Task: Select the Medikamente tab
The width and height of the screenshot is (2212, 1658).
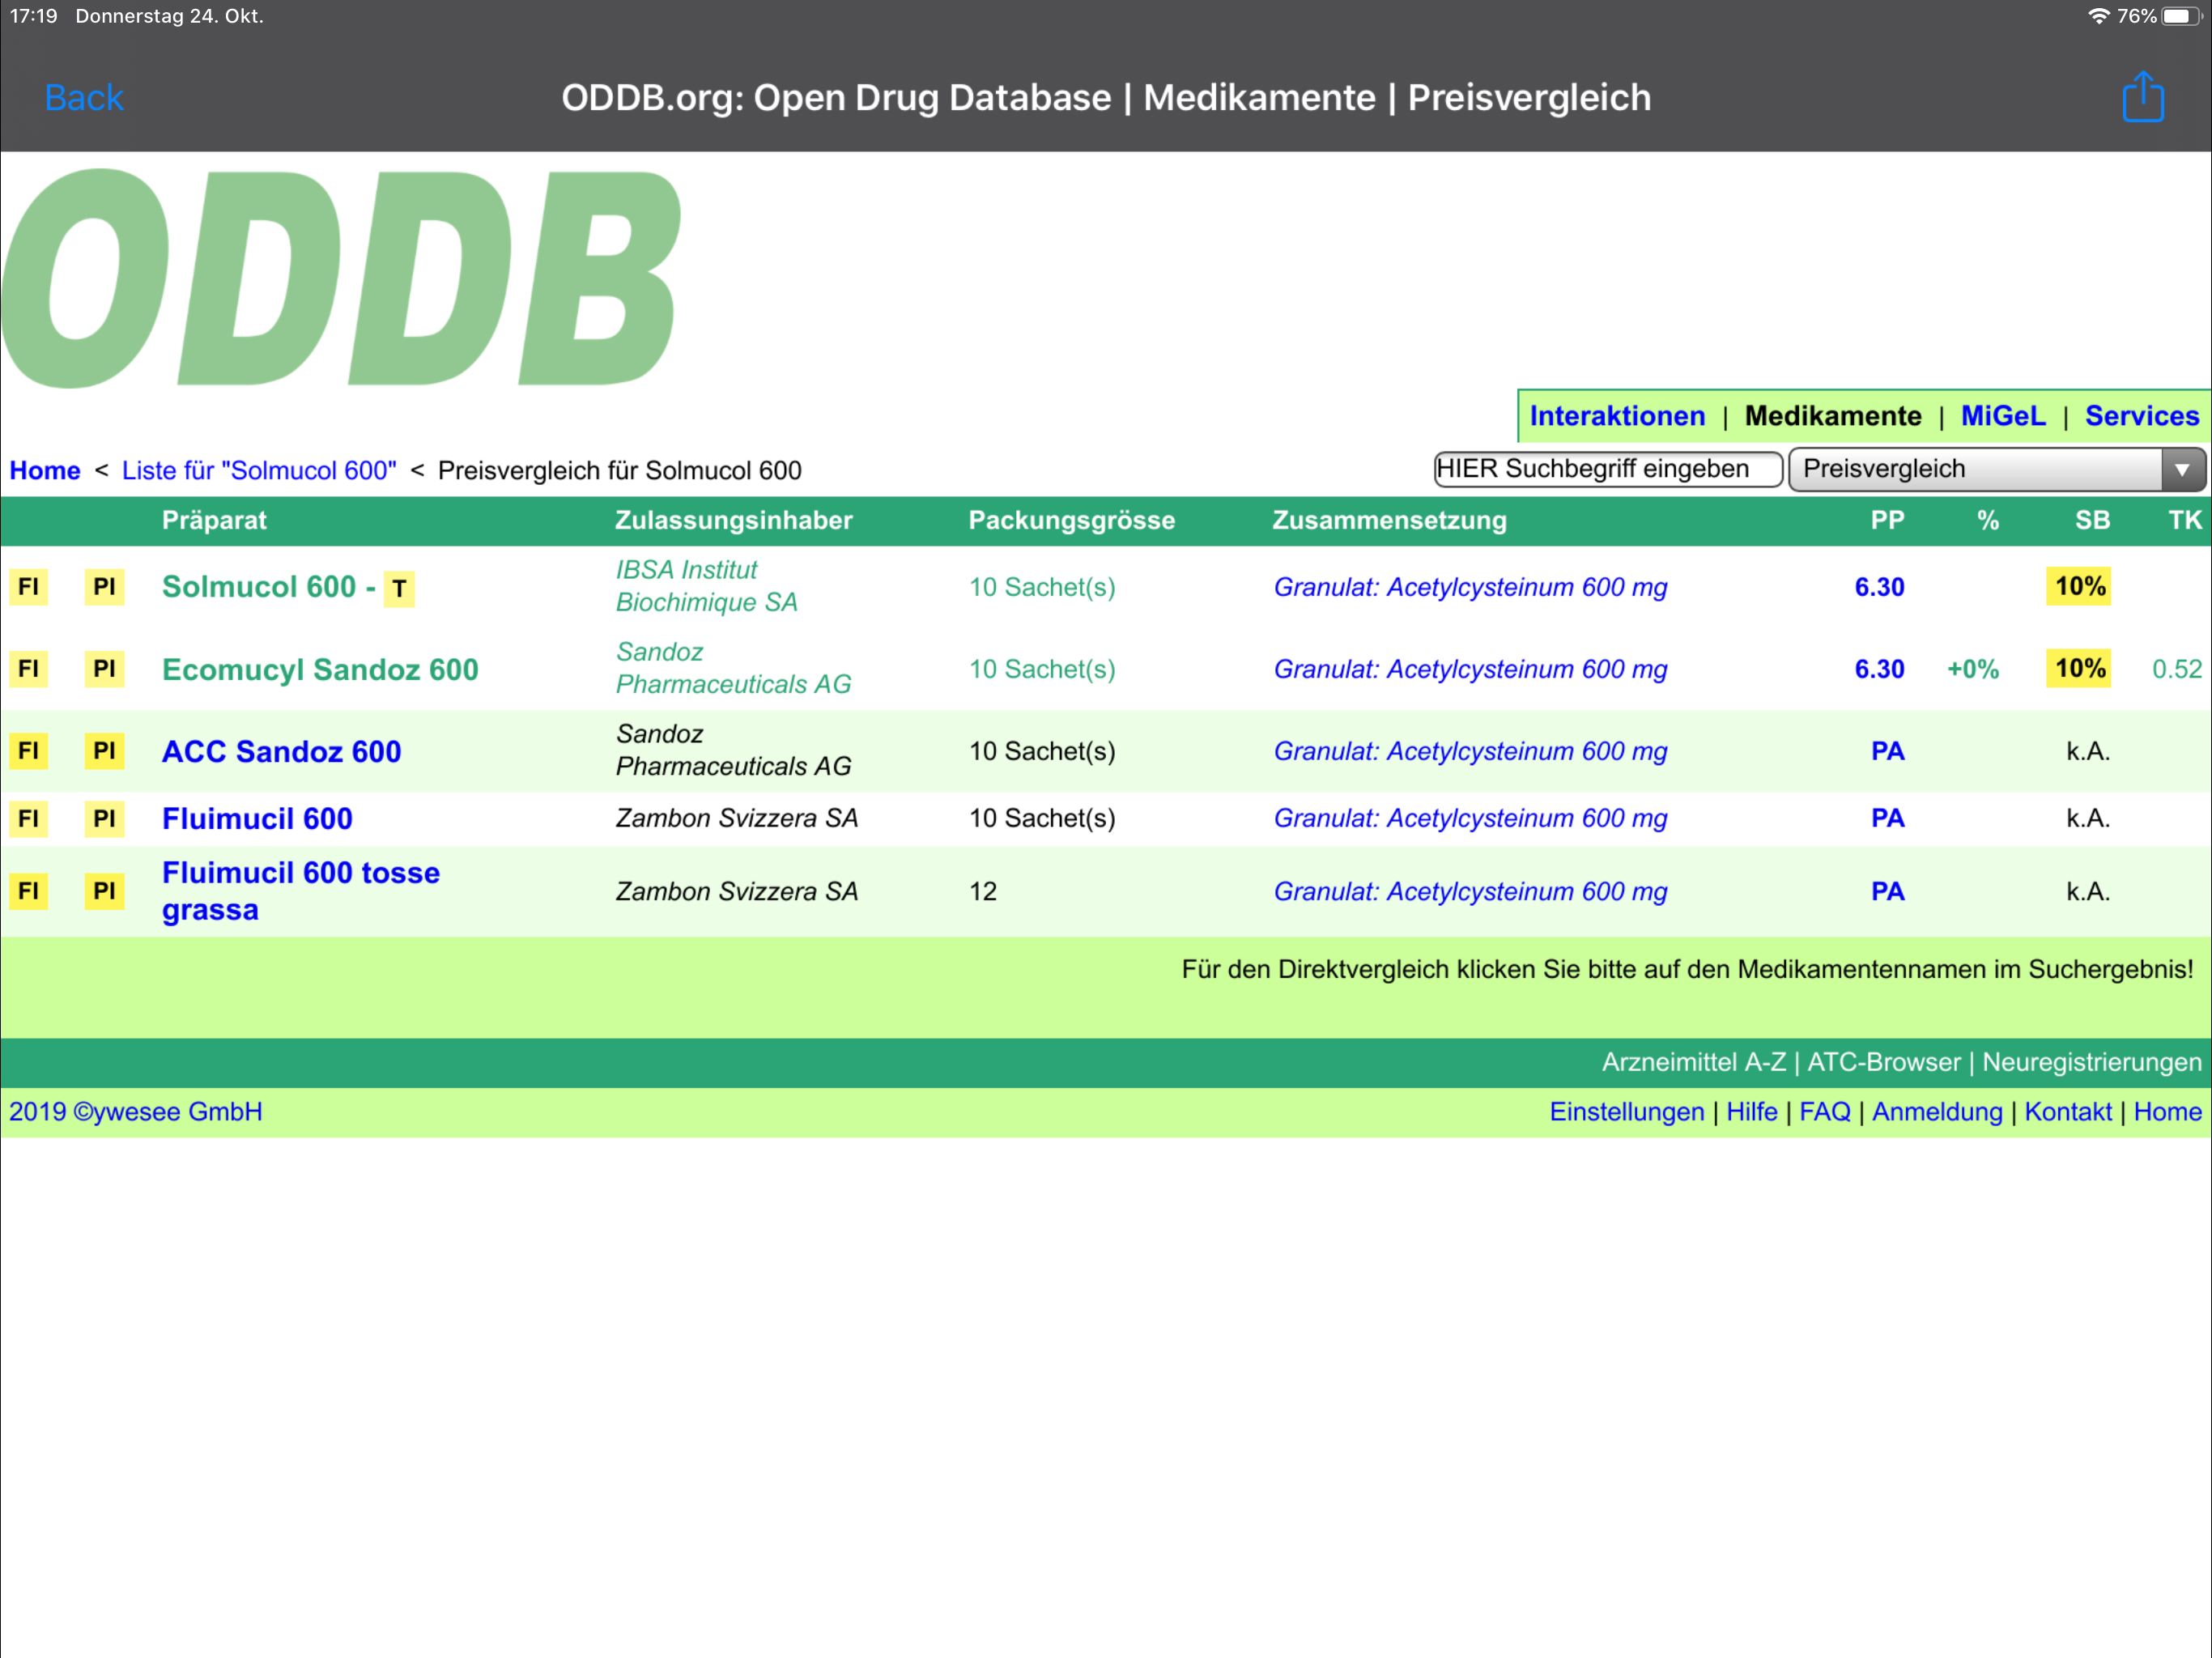Action: (1832, 416)
